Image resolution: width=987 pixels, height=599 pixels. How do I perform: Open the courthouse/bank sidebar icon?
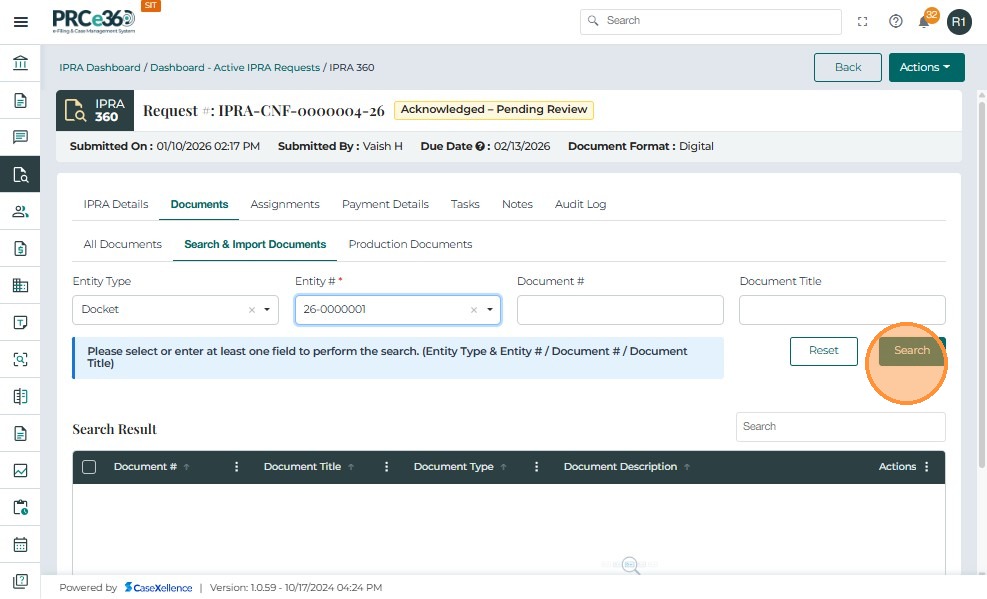[20, 63]
